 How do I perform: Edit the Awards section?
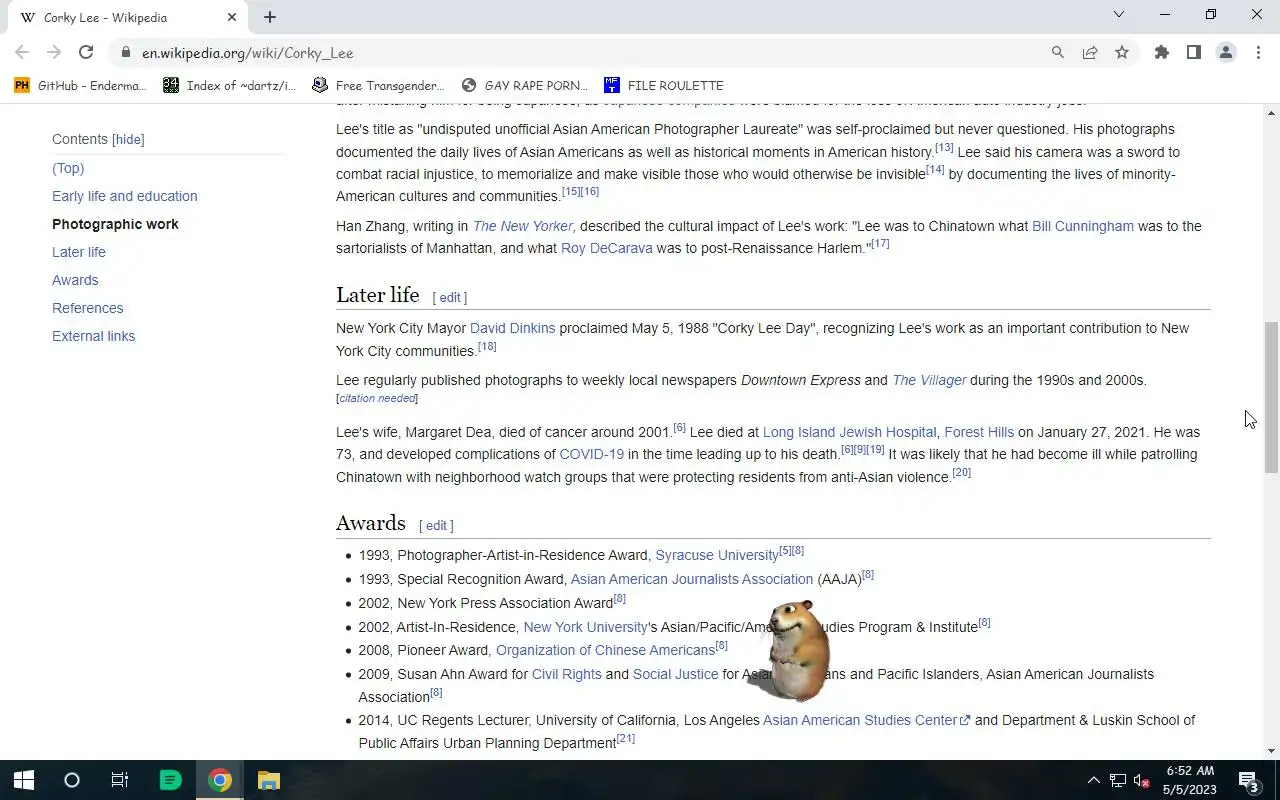point(436,525)
